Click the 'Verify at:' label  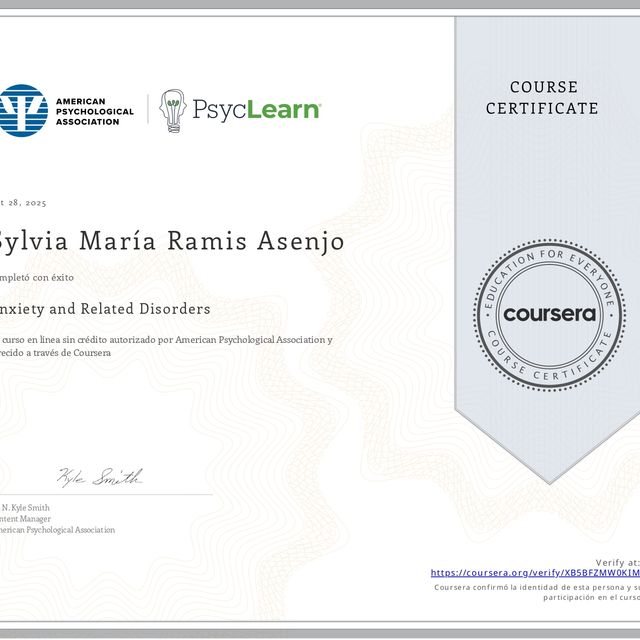[618, 562]
